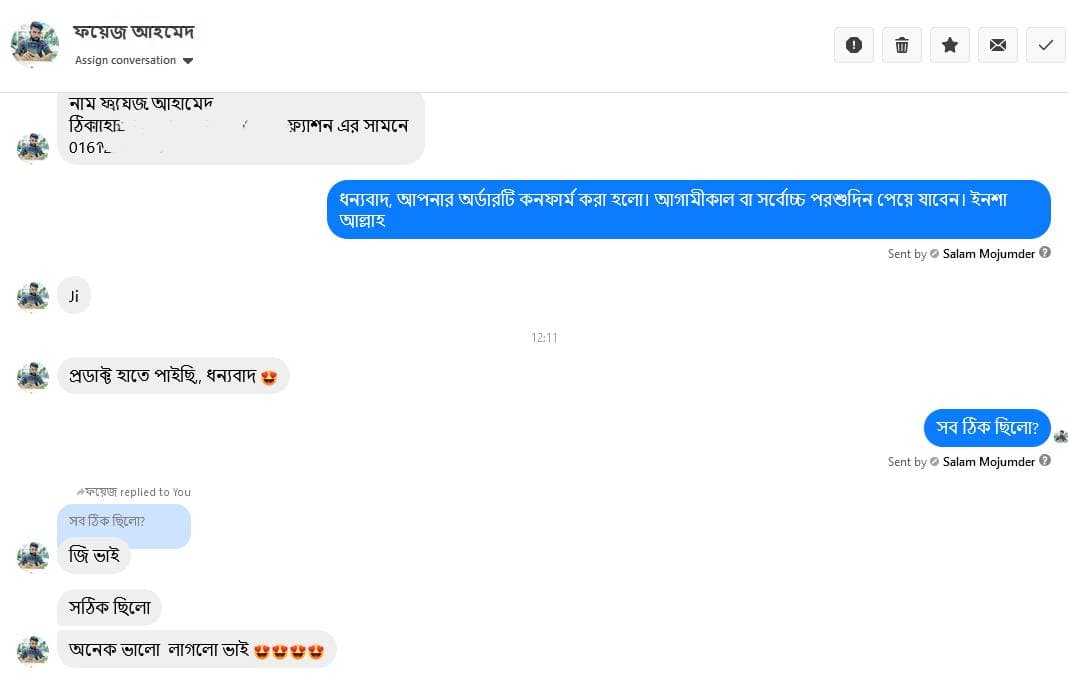Mark conversation as spam using exclamation icon
This screenshot has width=1068, height=697.
853,45
